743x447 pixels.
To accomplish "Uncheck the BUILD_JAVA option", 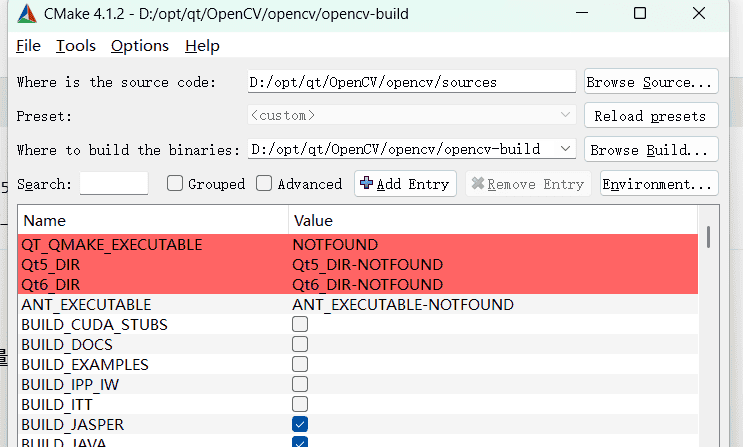I will [300, 442].
